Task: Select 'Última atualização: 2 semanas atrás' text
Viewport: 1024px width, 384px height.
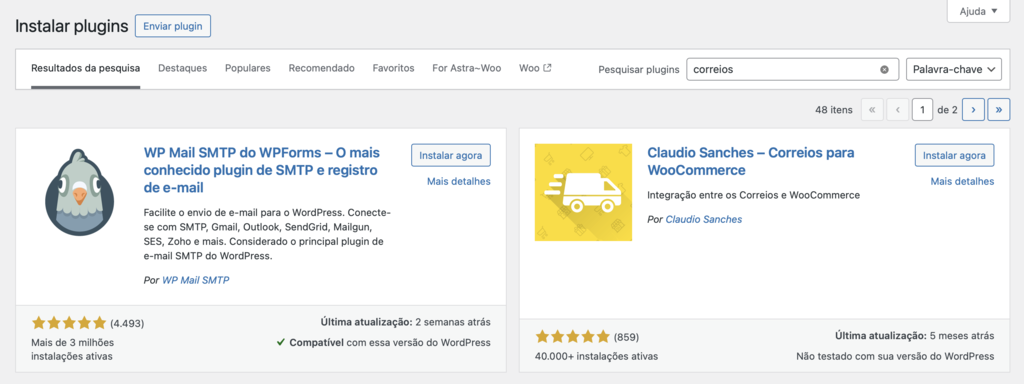Action: coord(406,322)
